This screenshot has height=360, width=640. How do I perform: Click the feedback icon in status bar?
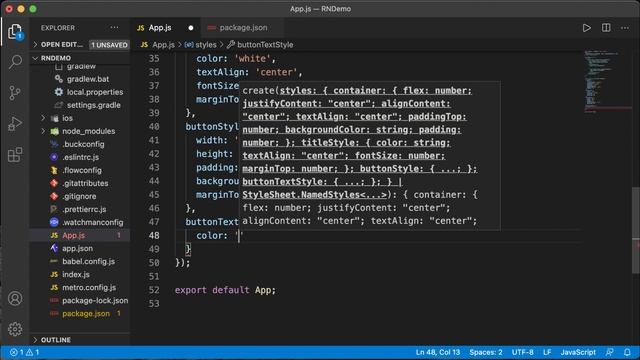click(610, 352)
